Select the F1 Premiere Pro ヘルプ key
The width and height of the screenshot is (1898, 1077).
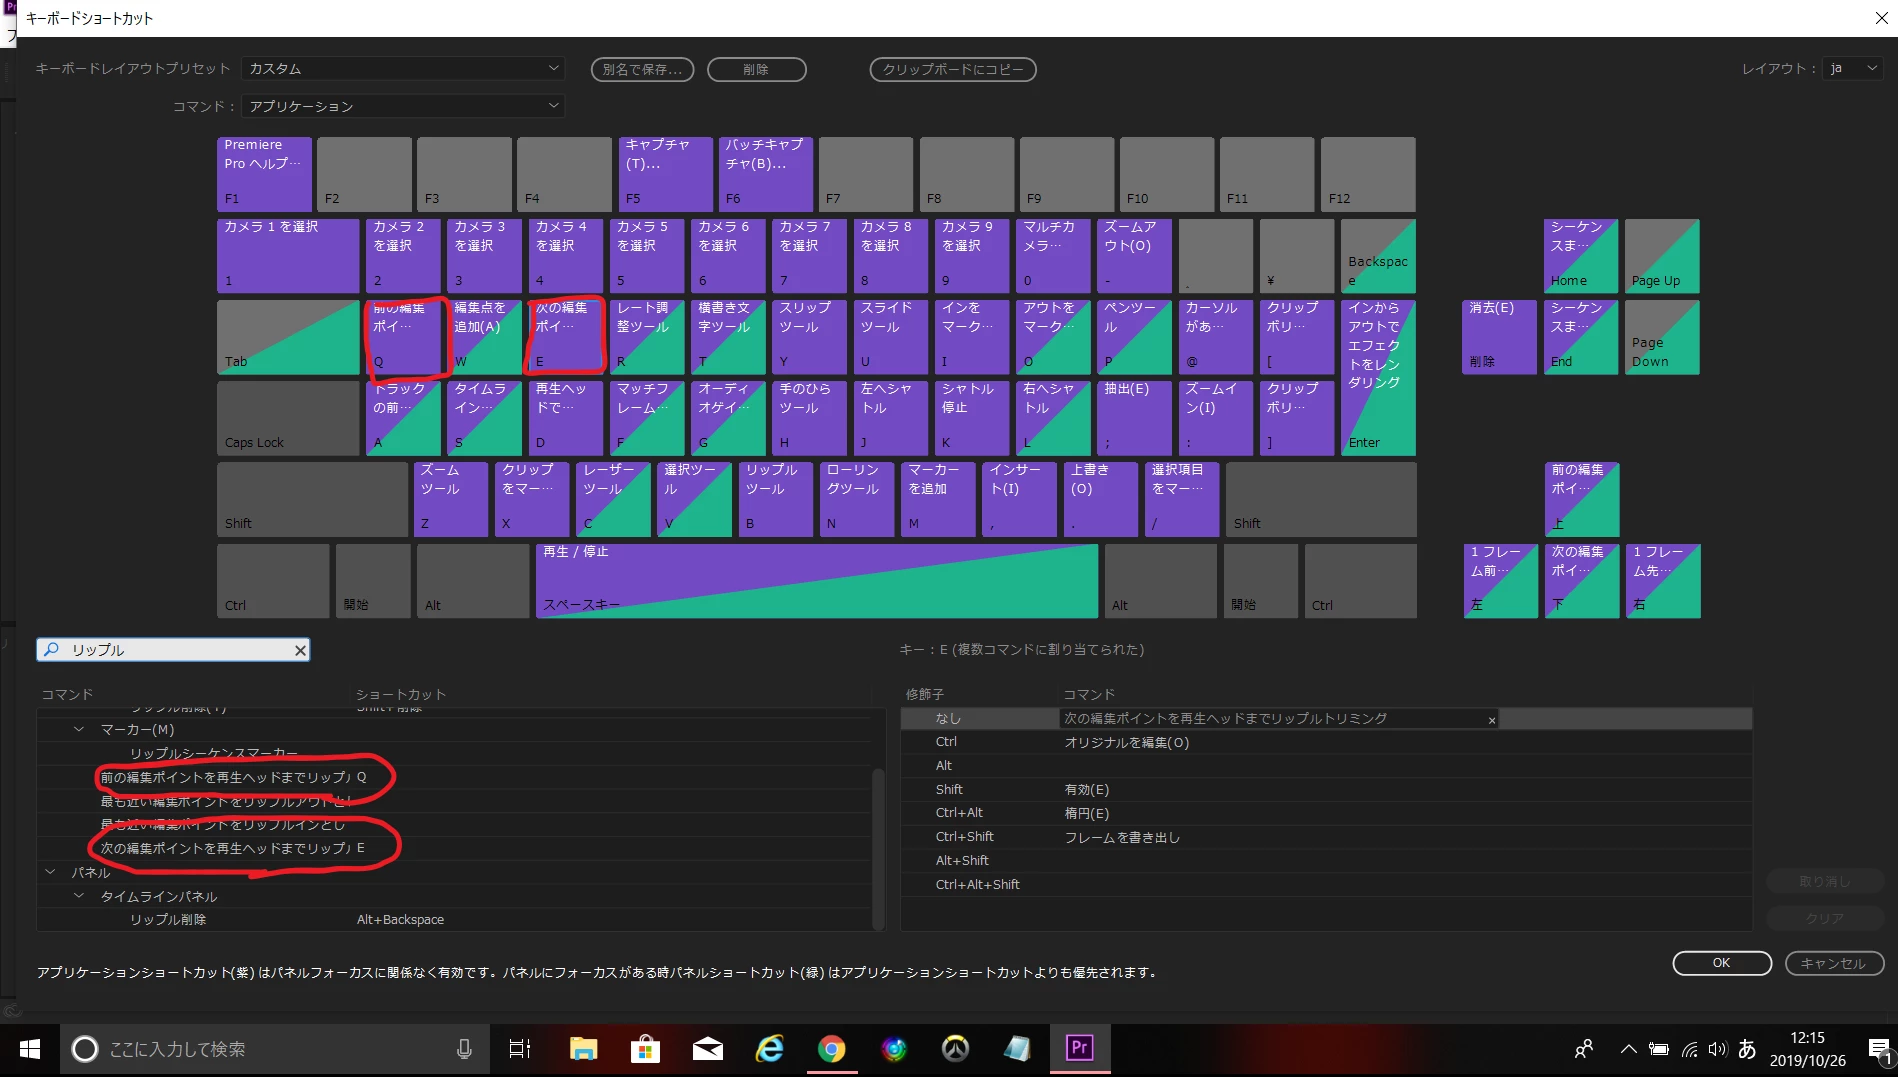[x=264, y=174]
